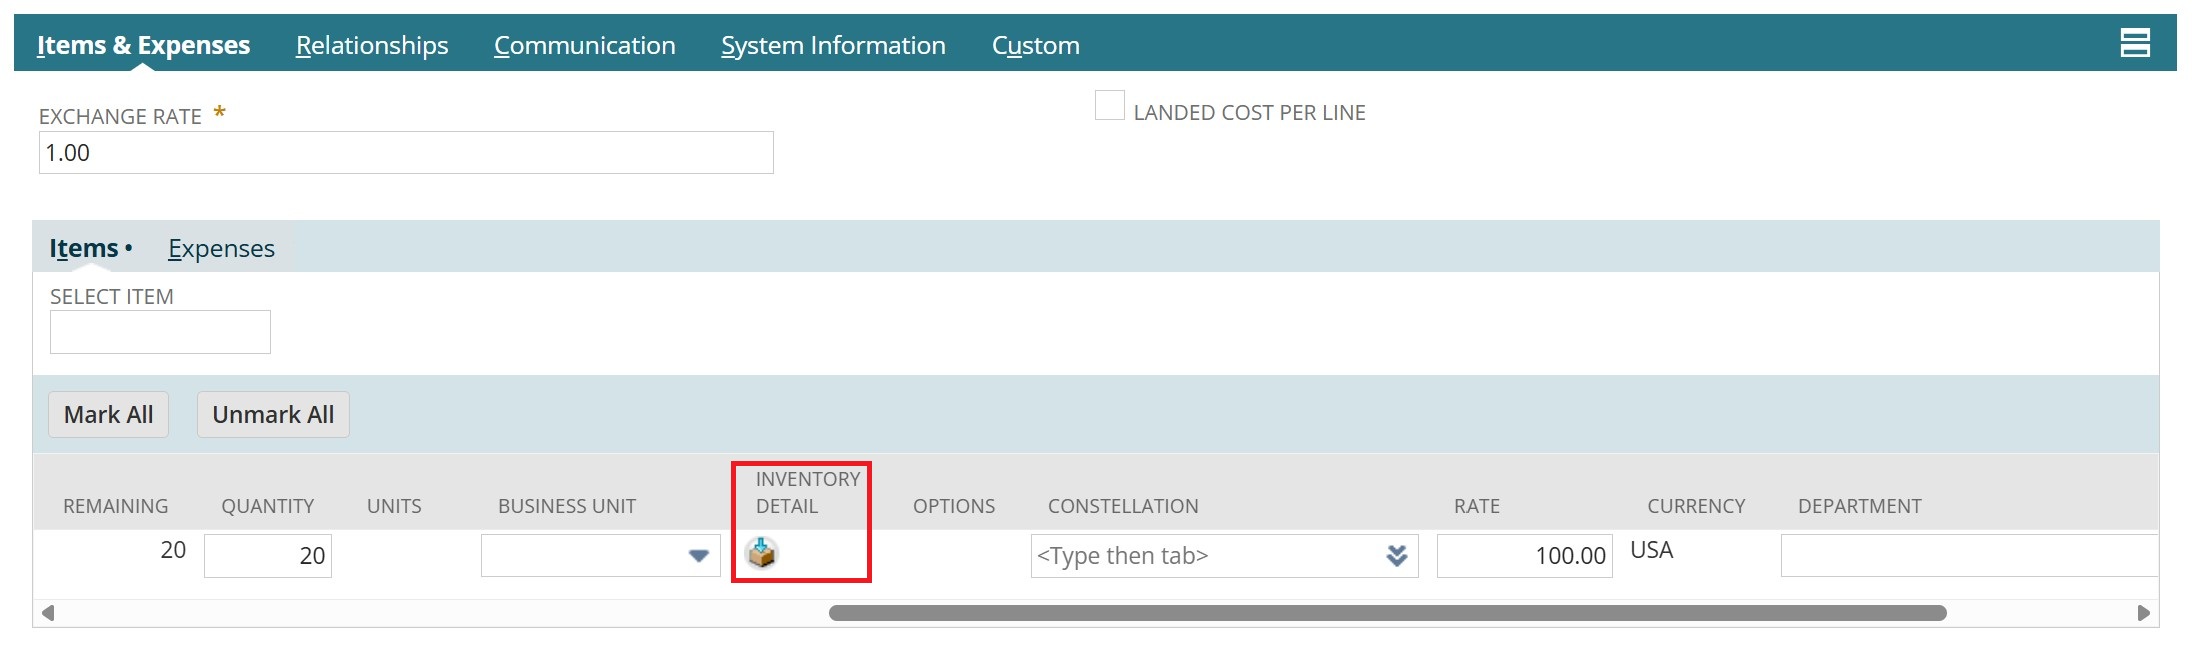
Task: Open the Communication tab
Action: point(584,45)
